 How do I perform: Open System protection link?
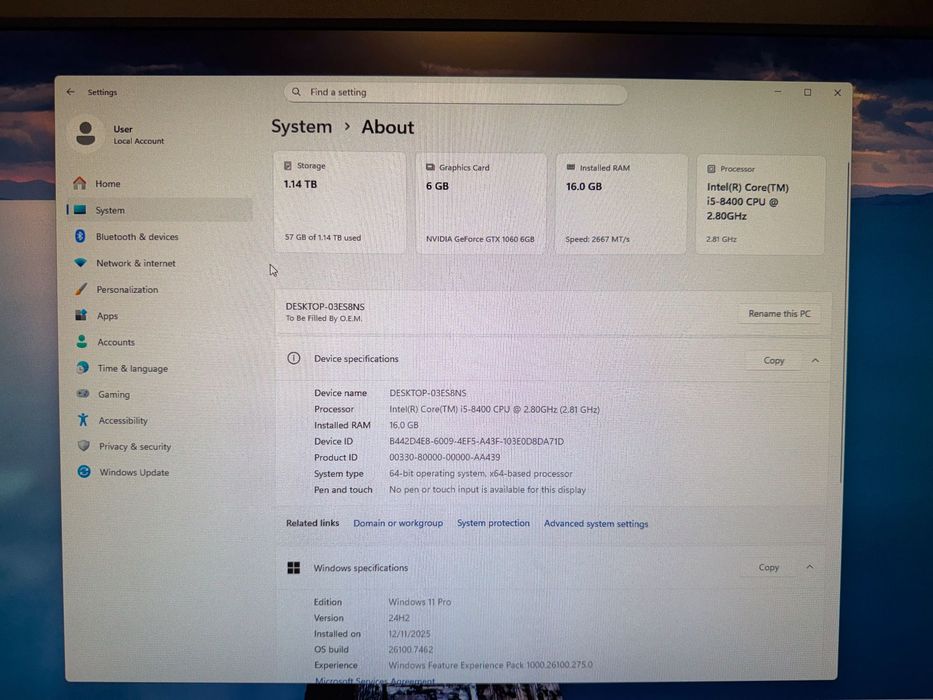pos(493,523)
